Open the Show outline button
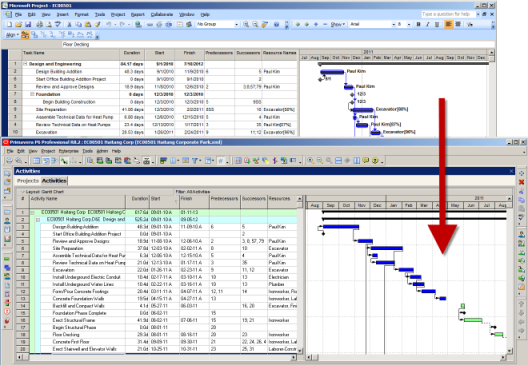 [x=337, y=24]
